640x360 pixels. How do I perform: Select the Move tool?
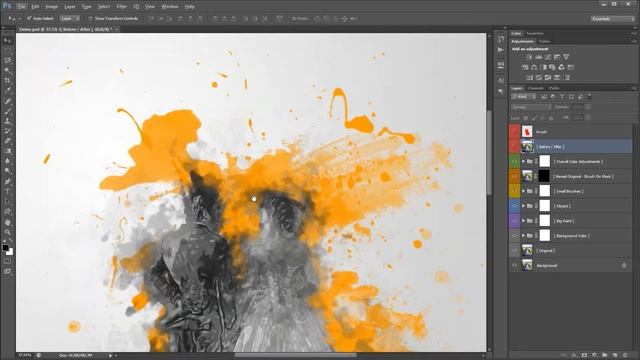(x=7, y=41)
